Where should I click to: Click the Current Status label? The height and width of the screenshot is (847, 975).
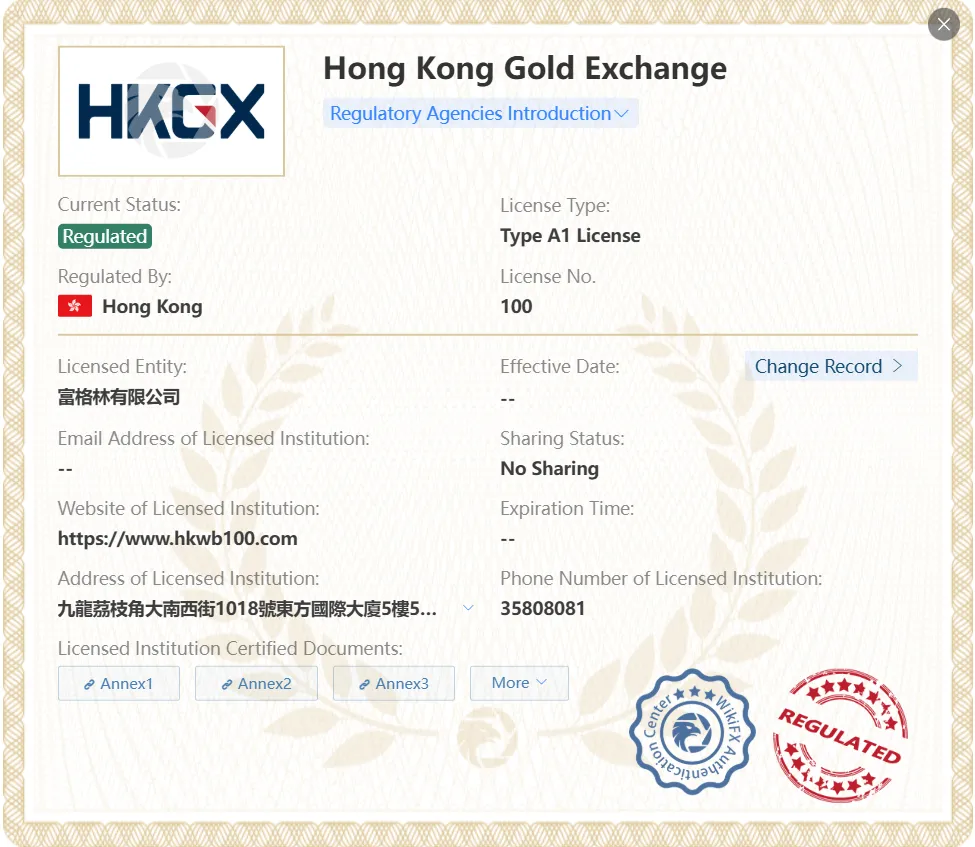point(119,205)
